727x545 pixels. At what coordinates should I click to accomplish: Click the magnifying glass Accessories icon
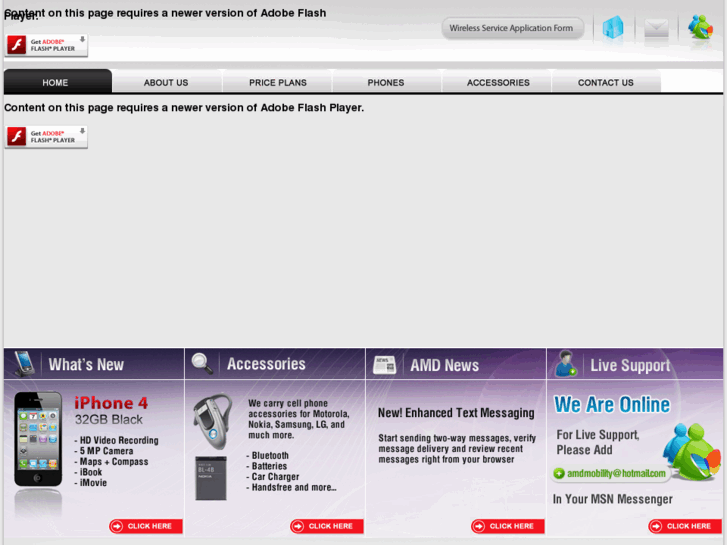pyautogui.click(x=202, y=364)
